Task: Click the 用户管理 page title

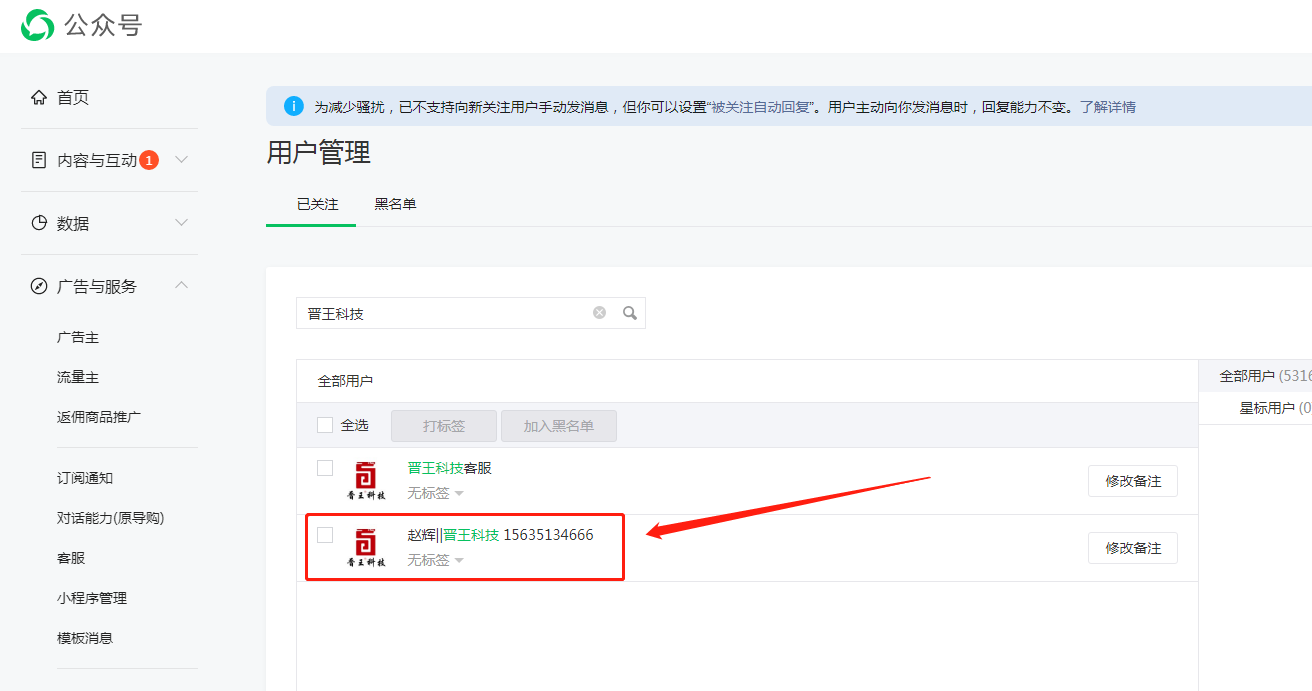Action: 319,153
